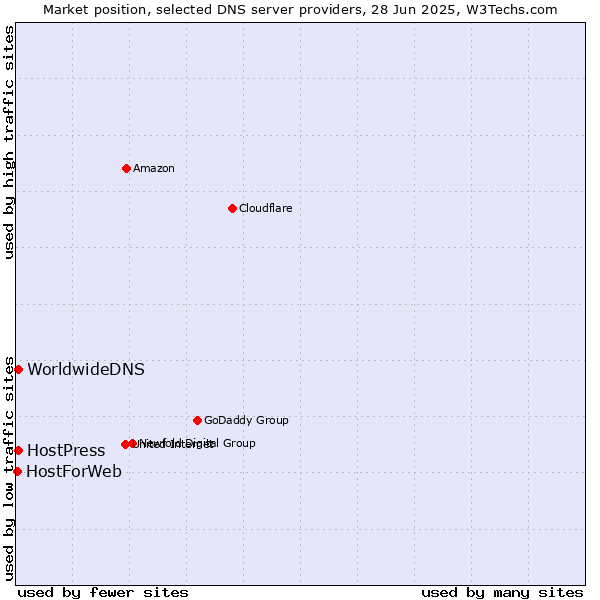Screen dimensions: 600x600
Task: Click the GoDaddy Group red data point
Action: tap(197, 421)
